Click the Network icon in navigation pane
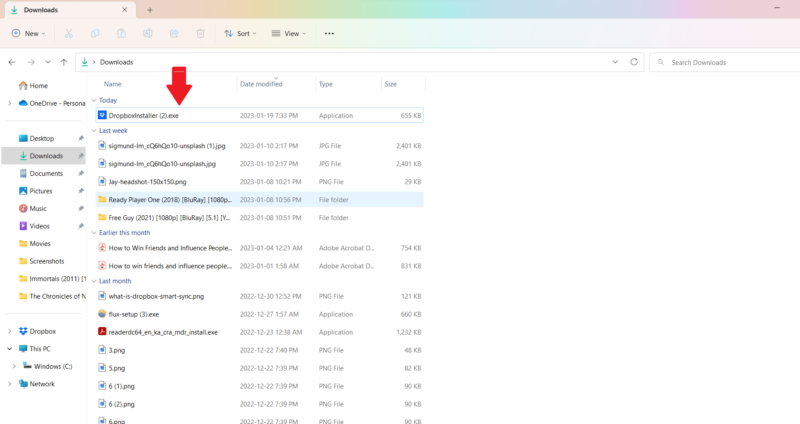The height and width of the screenshot is (424, 800). [x=23, y=384]
